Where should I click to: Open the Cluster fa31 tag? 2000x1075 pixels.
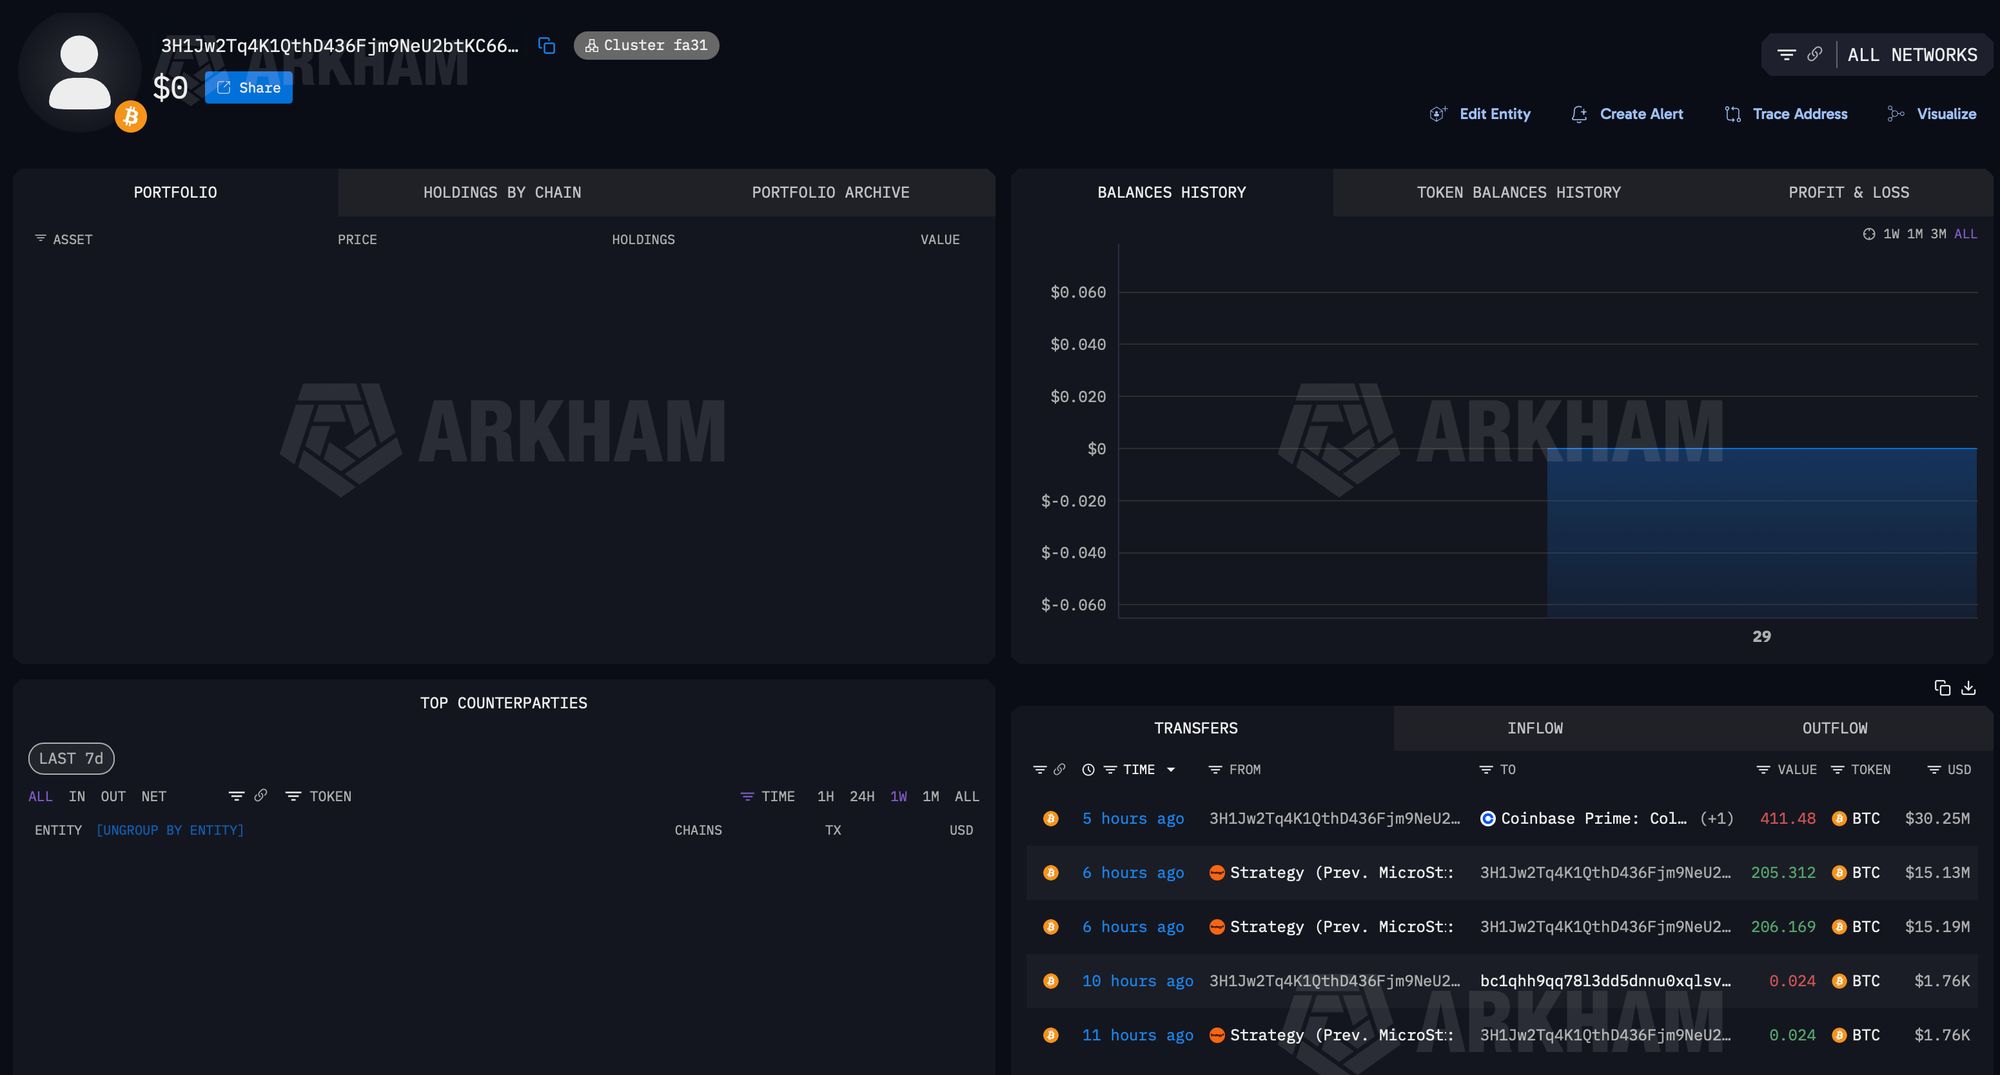(646, 45)
